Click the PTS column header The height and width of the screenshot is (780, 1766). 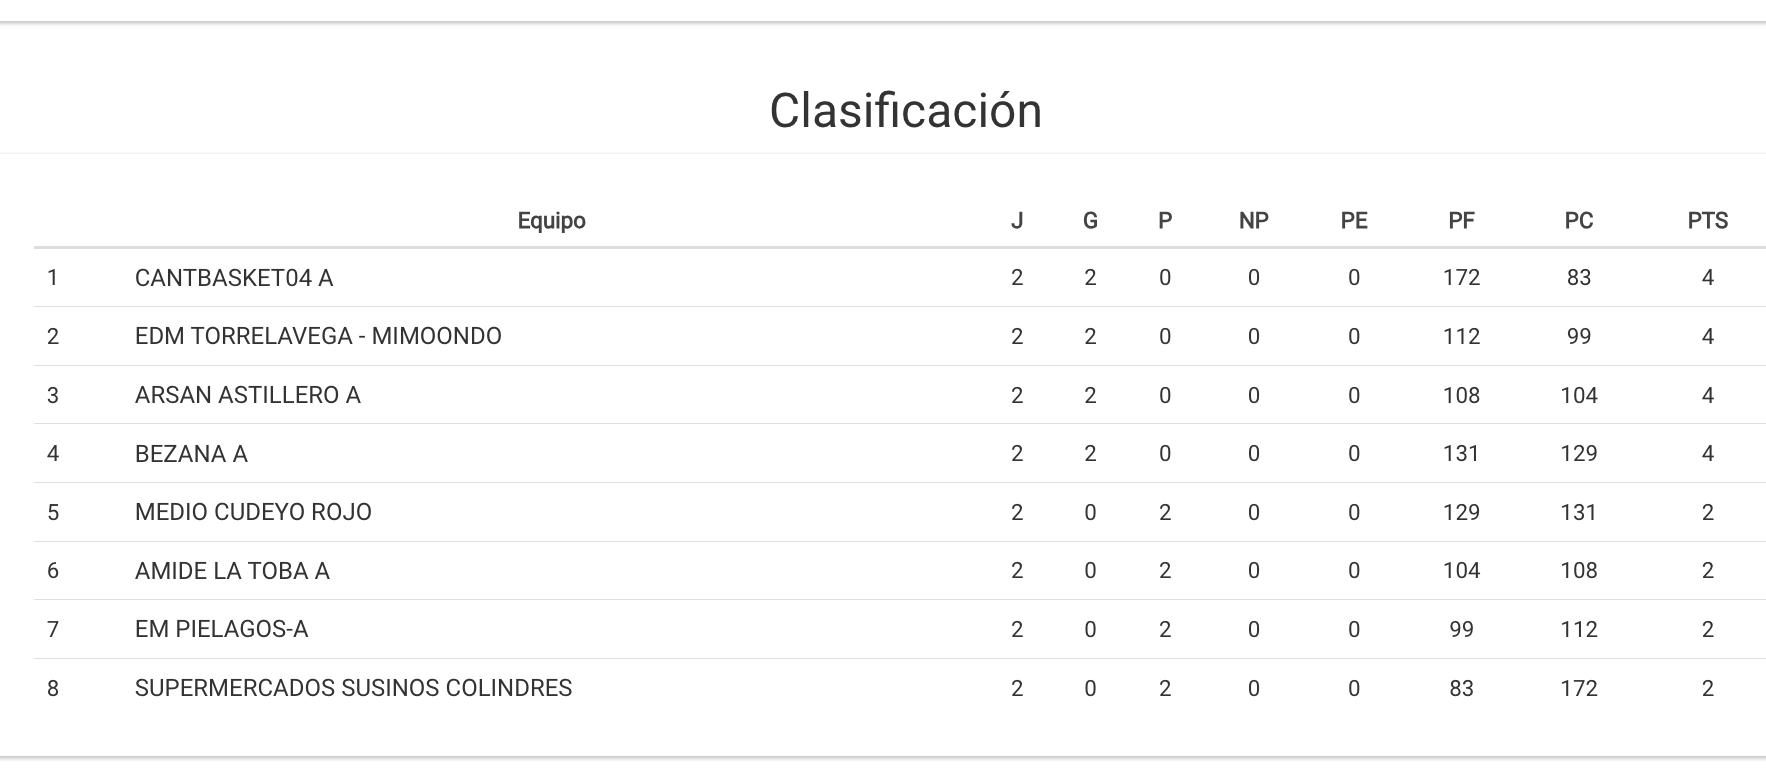coord(1707,221)
